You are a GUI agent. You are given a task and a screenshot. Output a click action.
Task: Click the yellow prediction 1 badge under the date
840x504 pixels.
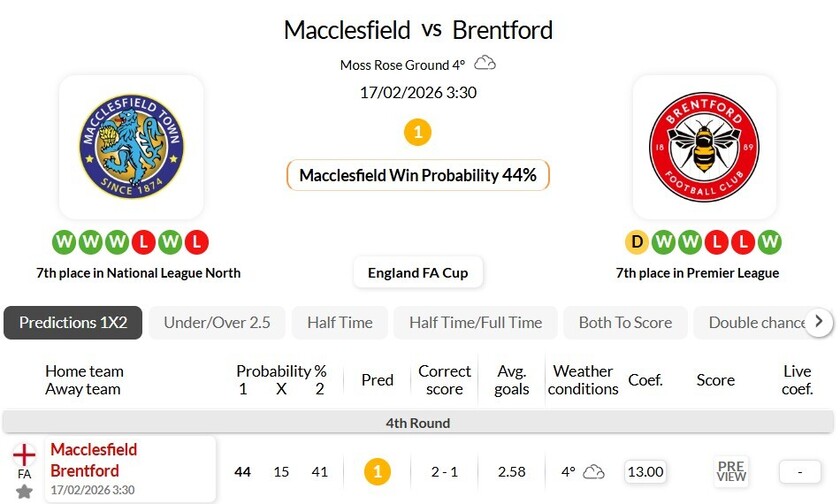(x=418, y=131)
